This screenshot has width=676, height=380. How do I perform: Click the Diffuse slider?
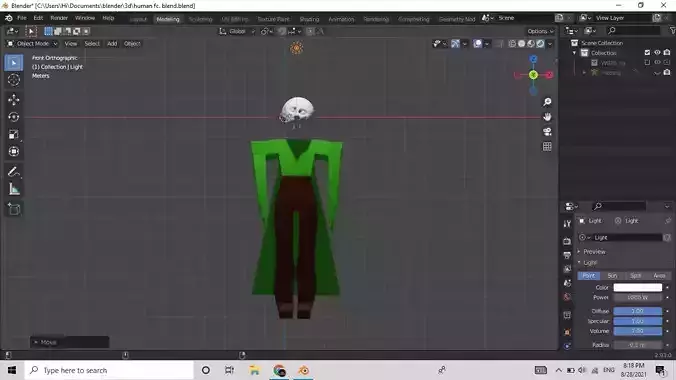pyautogui.click(x=638, y=311)
